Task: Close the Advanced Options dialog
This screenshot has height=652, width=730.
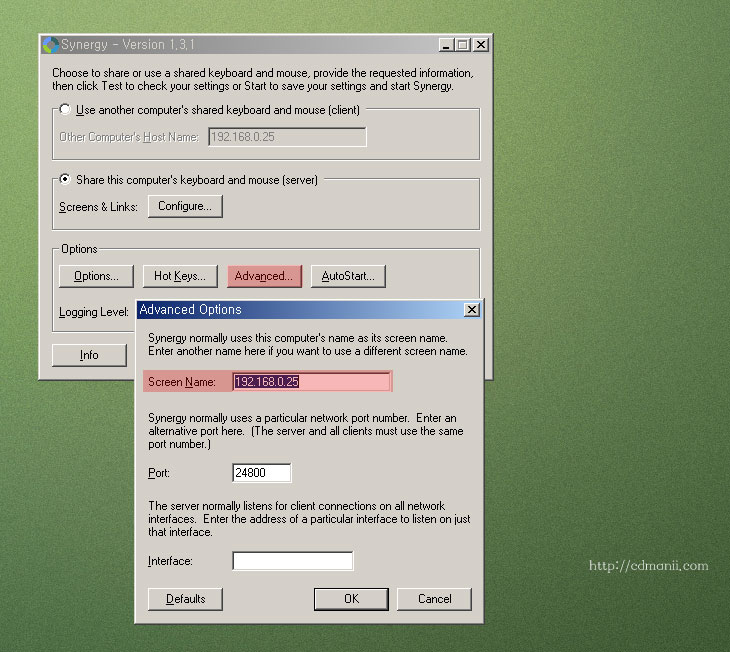Action: tap(472, 310)
